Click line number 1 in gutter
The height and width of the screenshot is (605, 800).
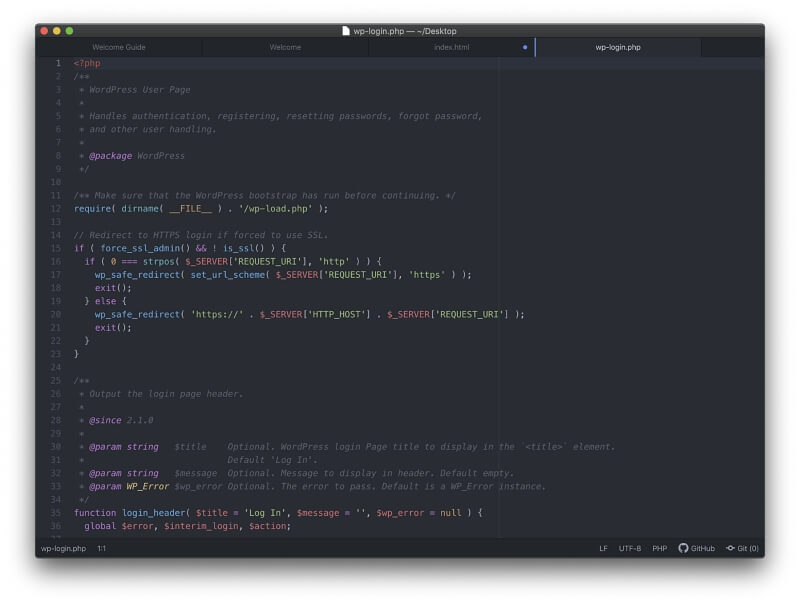point(58,63)
